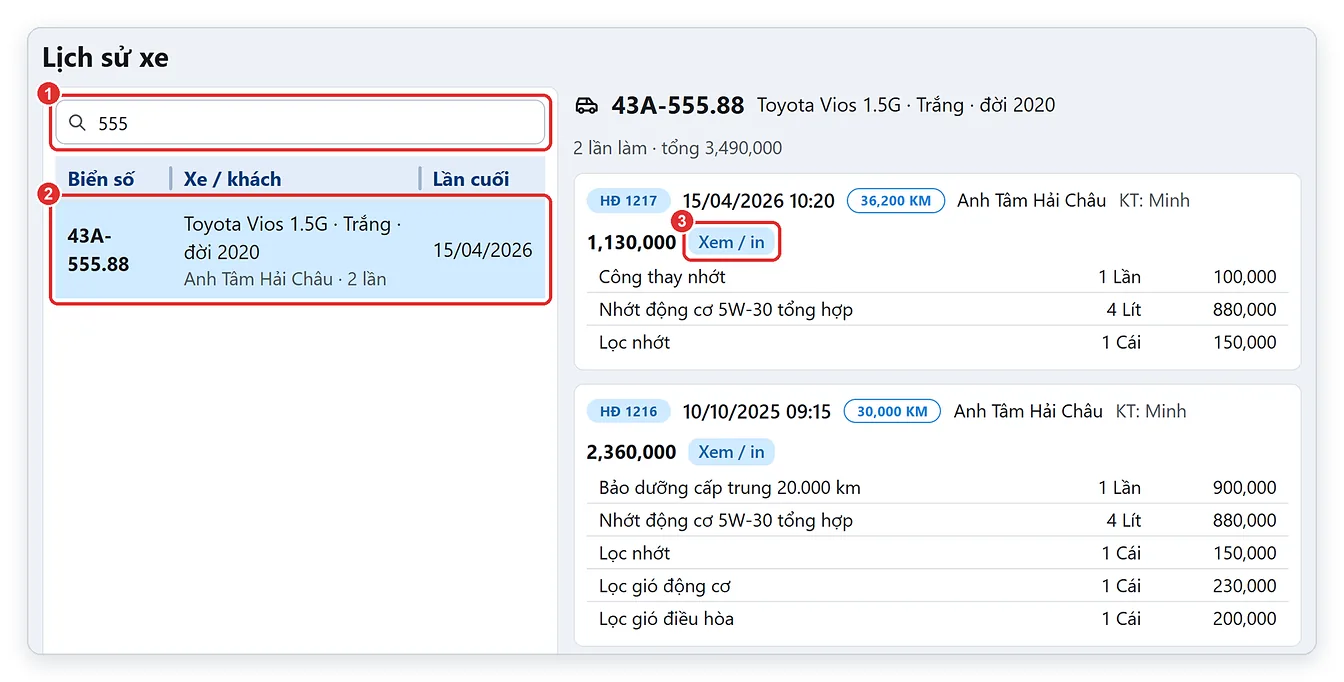Click Anh Tâm Hải Châu in invoice 1217
Viewport: 1344px width, 682px height.
[x=1031, y=200]
